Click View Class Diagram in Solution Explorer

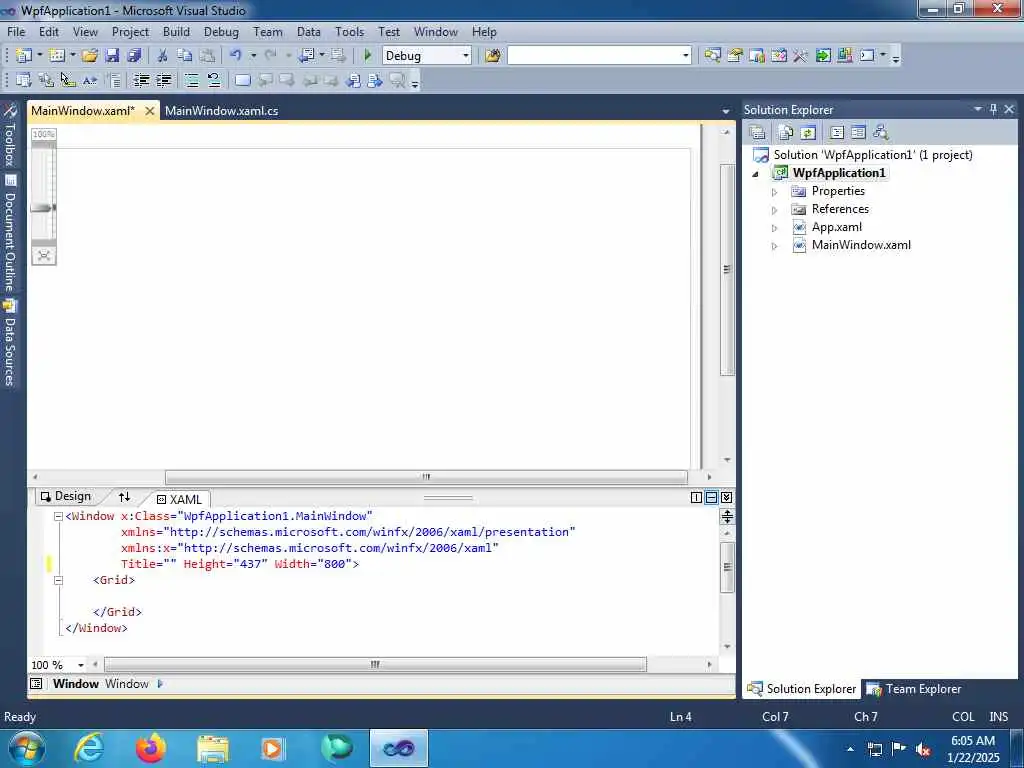click(x=881, y=133)
